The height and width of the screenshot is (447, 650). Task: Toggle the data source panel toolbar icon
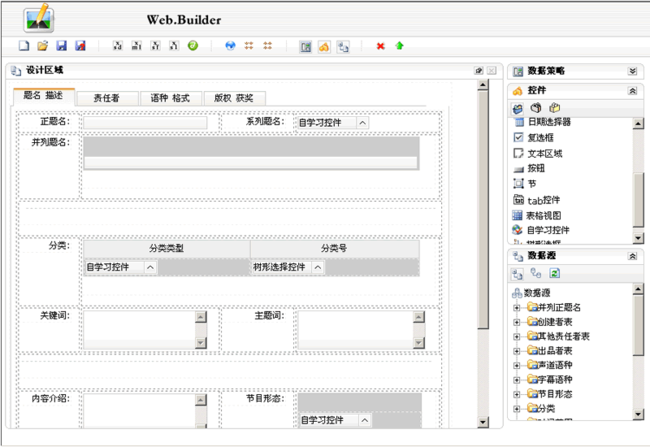[x=343, y=46]
